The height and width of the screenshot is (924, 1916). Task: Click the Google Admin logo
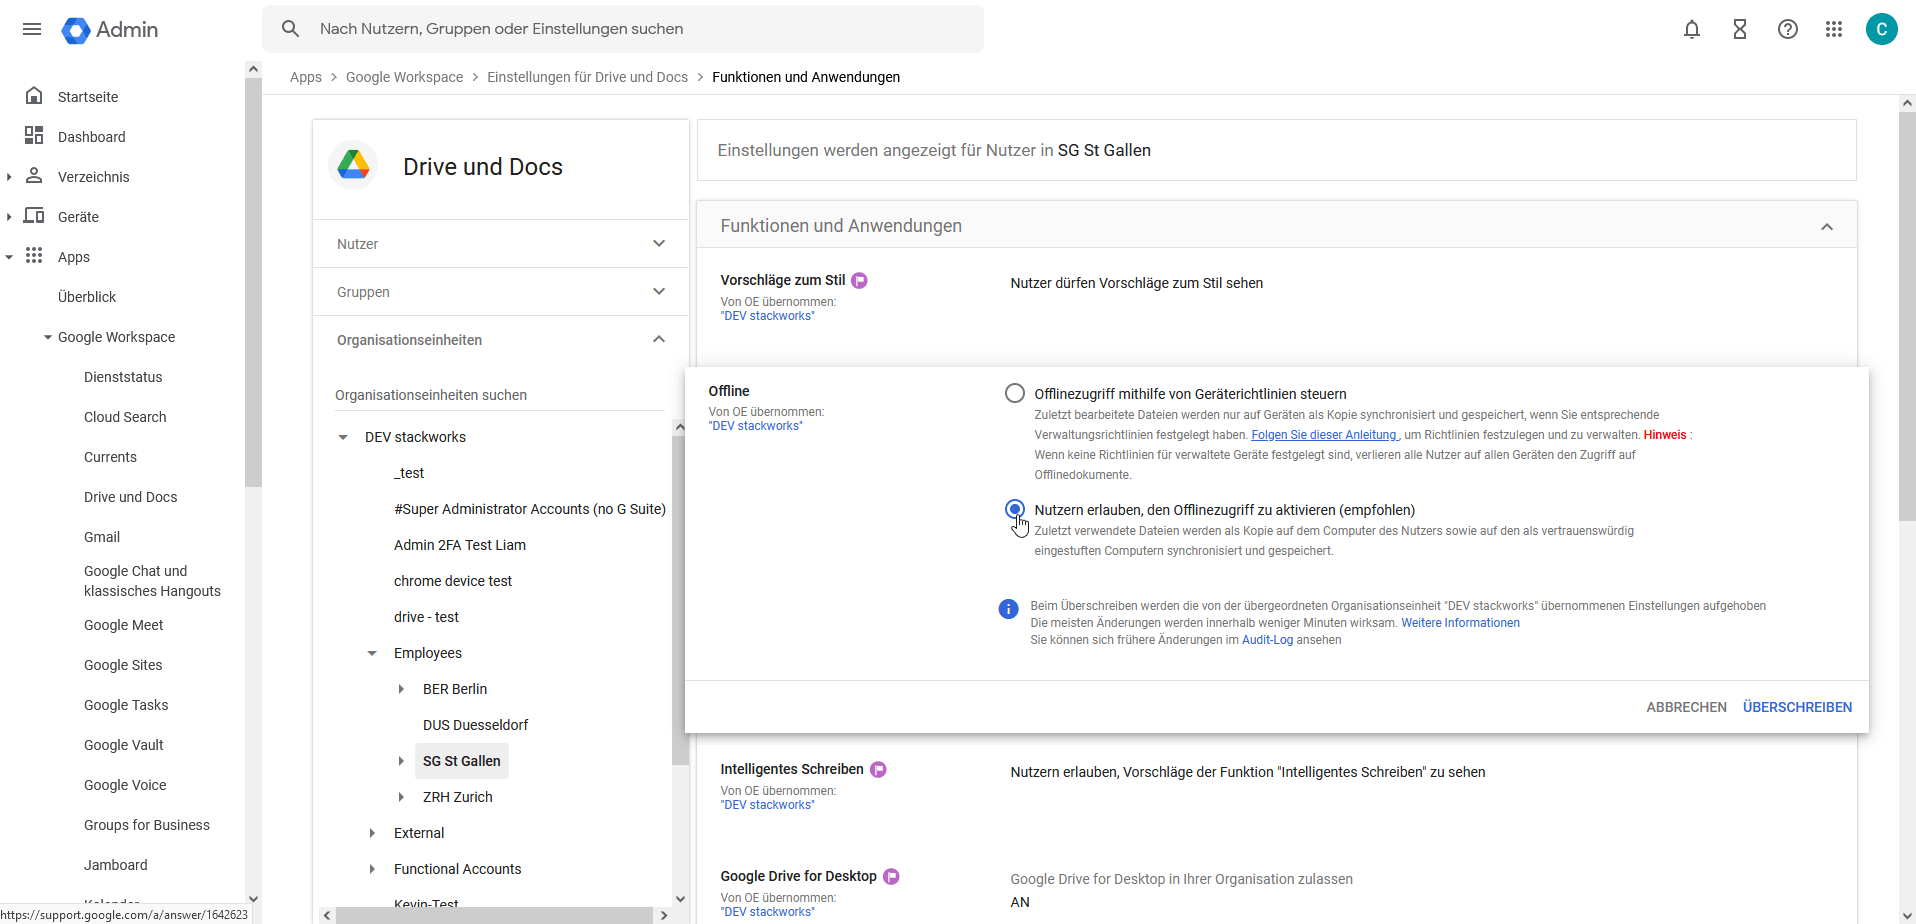110,30
